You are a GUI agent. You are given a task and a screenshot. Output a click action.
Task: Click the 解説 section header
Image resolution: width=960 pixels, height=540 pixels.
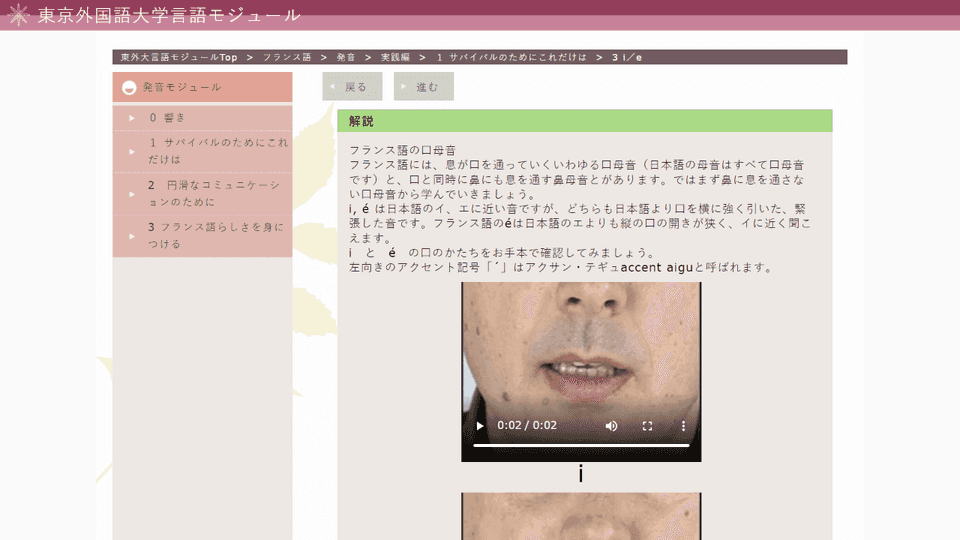point(585,121)
